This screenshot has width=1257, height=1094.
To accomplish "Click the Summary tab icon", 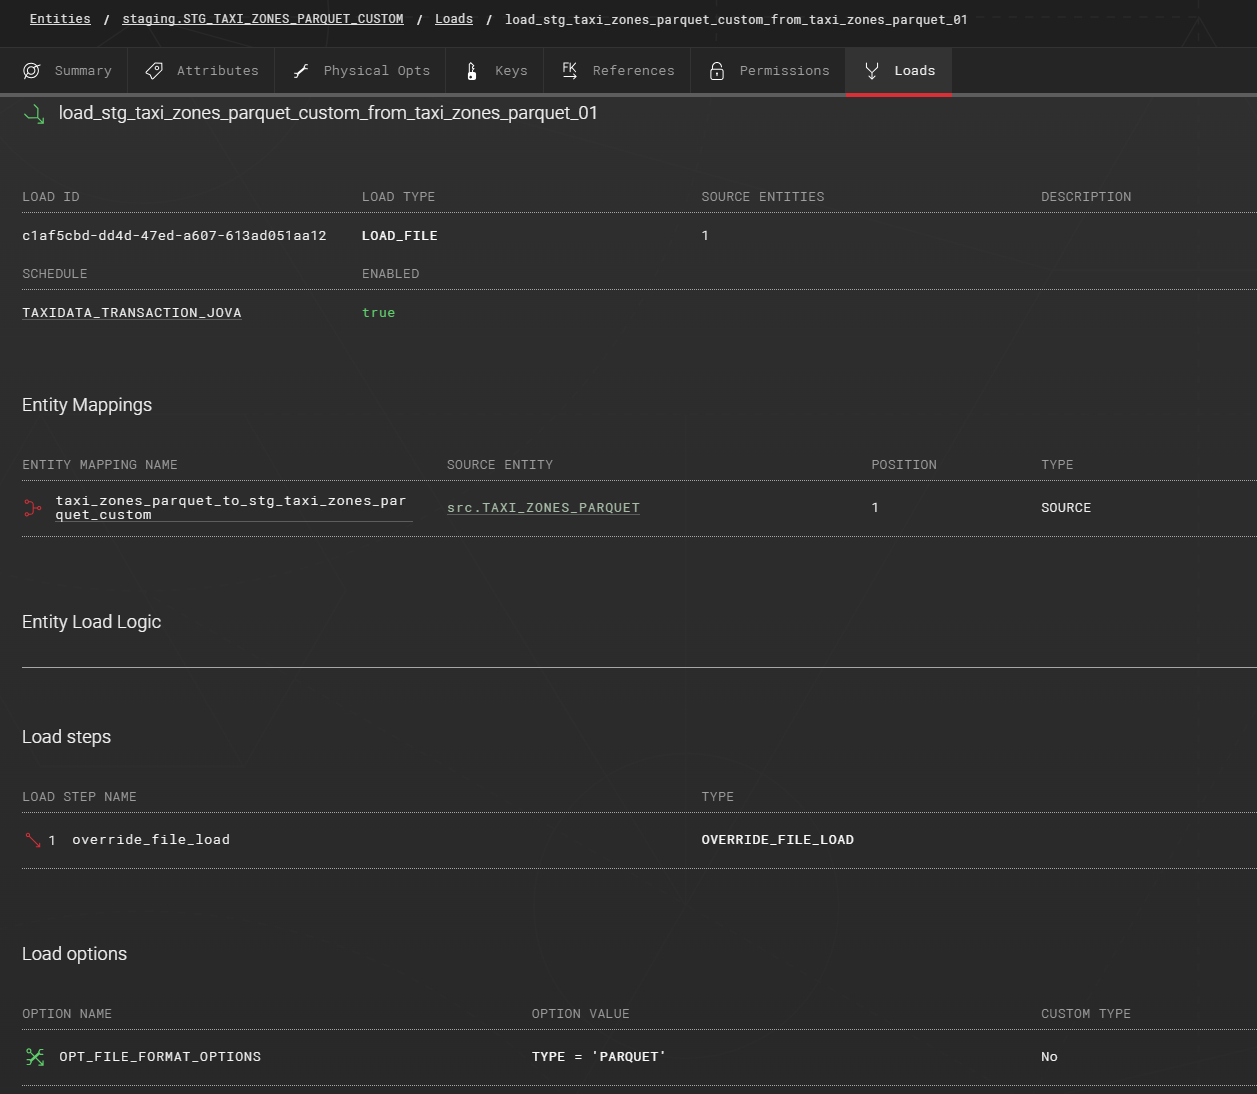I will [x=32, y=71].
